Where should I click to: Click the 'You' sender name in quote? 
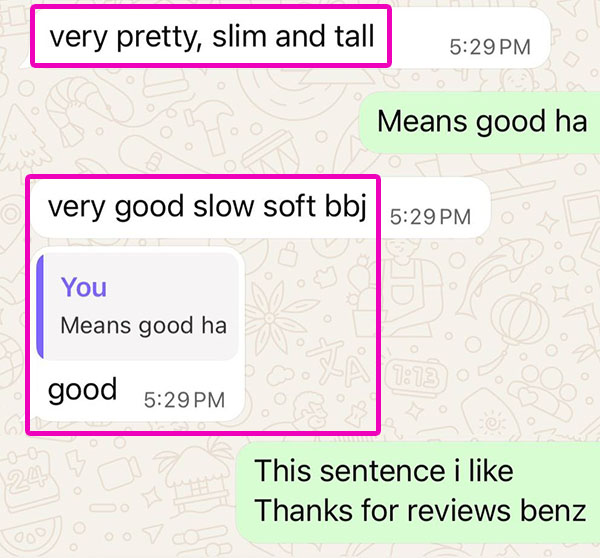pyautogui.click(x=84, y=287)
